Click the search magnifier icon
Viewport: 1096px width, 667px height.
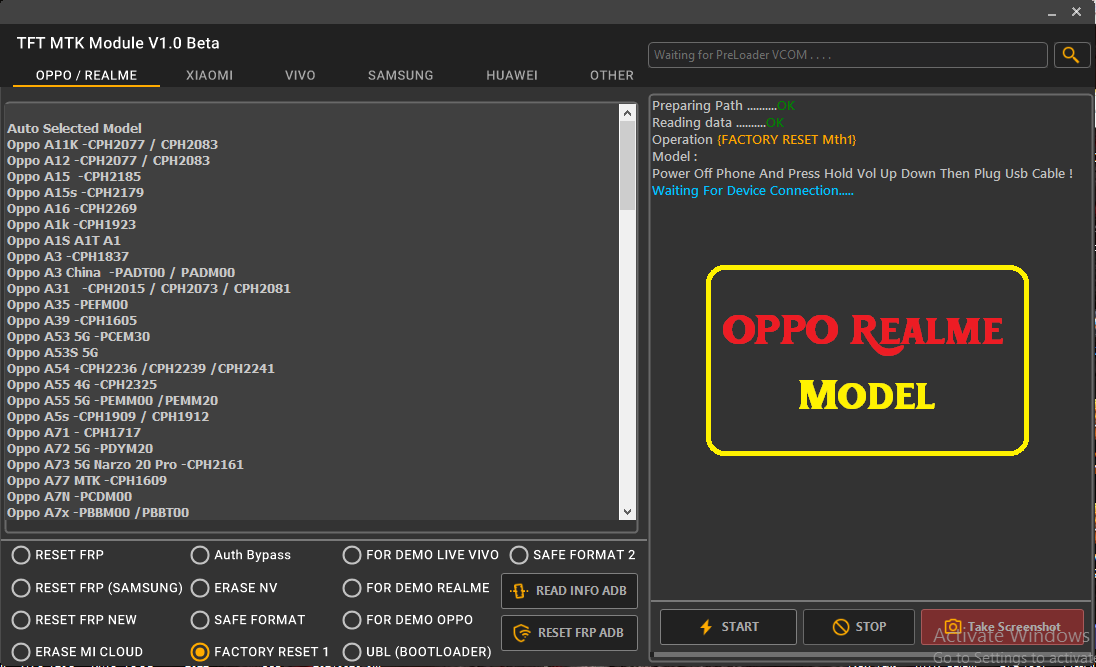click(1071, 55)
